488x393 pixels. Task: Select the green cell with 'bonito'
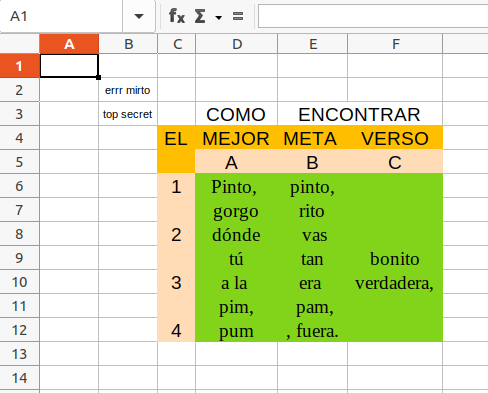[x=395, y=259]
